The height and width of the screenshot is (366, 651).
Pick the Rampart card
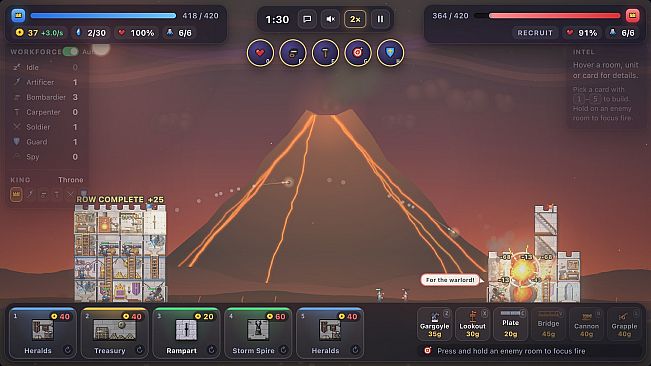[186, 333]
